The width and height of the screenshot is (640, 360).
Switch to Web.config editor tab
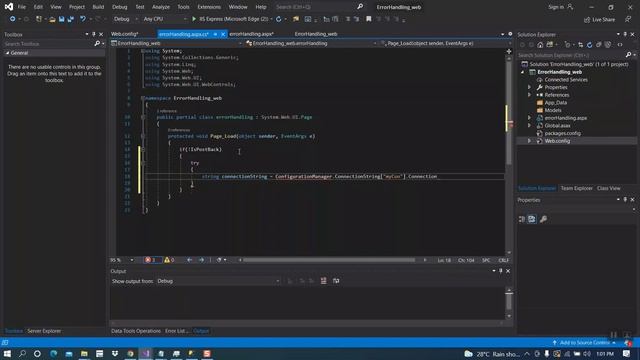pyautogui.click(x=124, y=34)
